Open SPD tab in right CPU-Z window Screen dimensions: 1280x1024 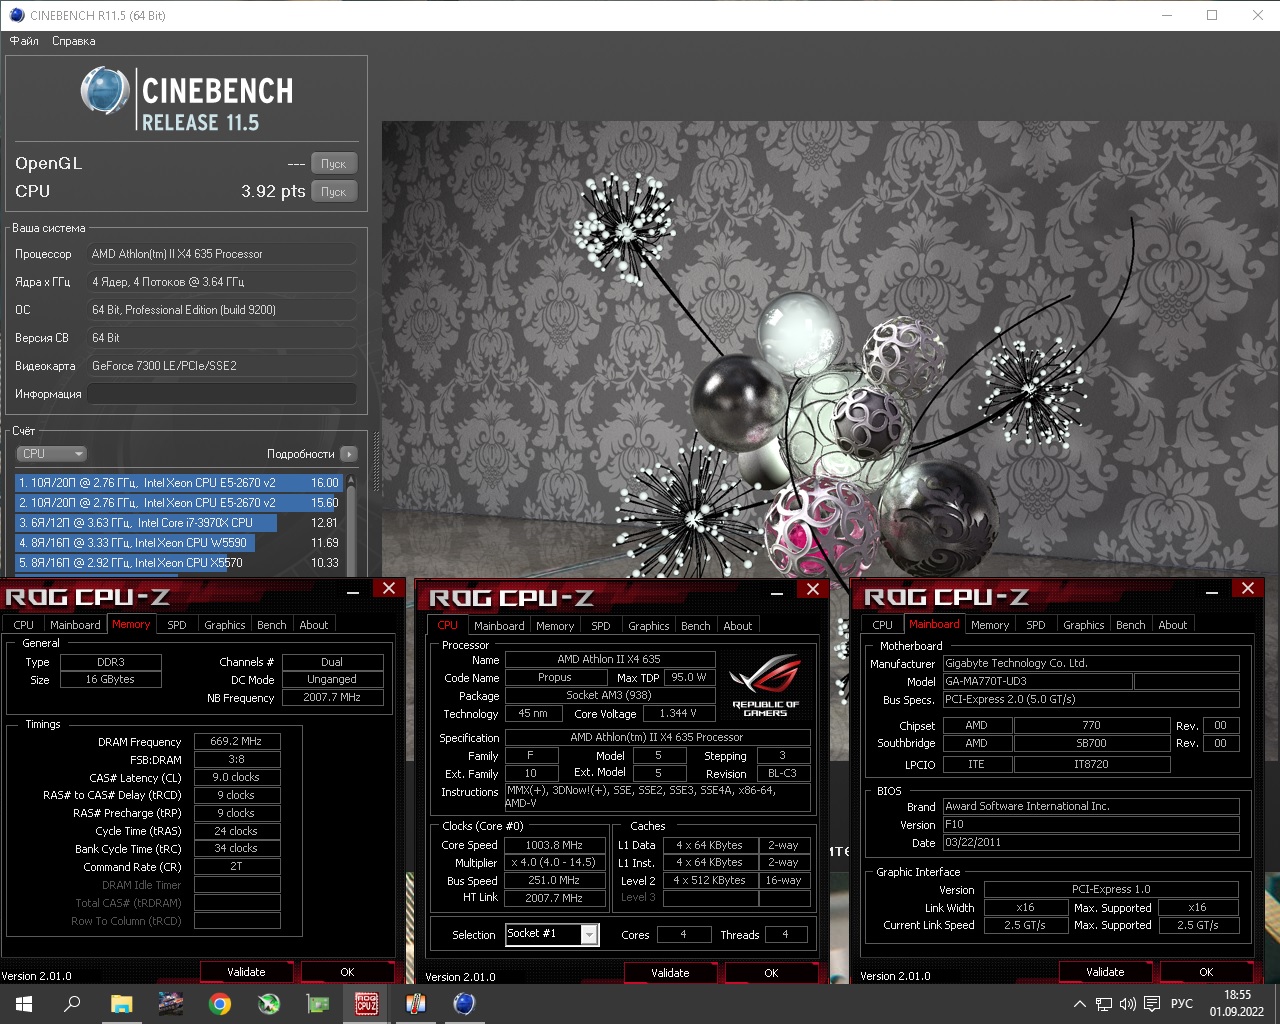point(1036,625)
